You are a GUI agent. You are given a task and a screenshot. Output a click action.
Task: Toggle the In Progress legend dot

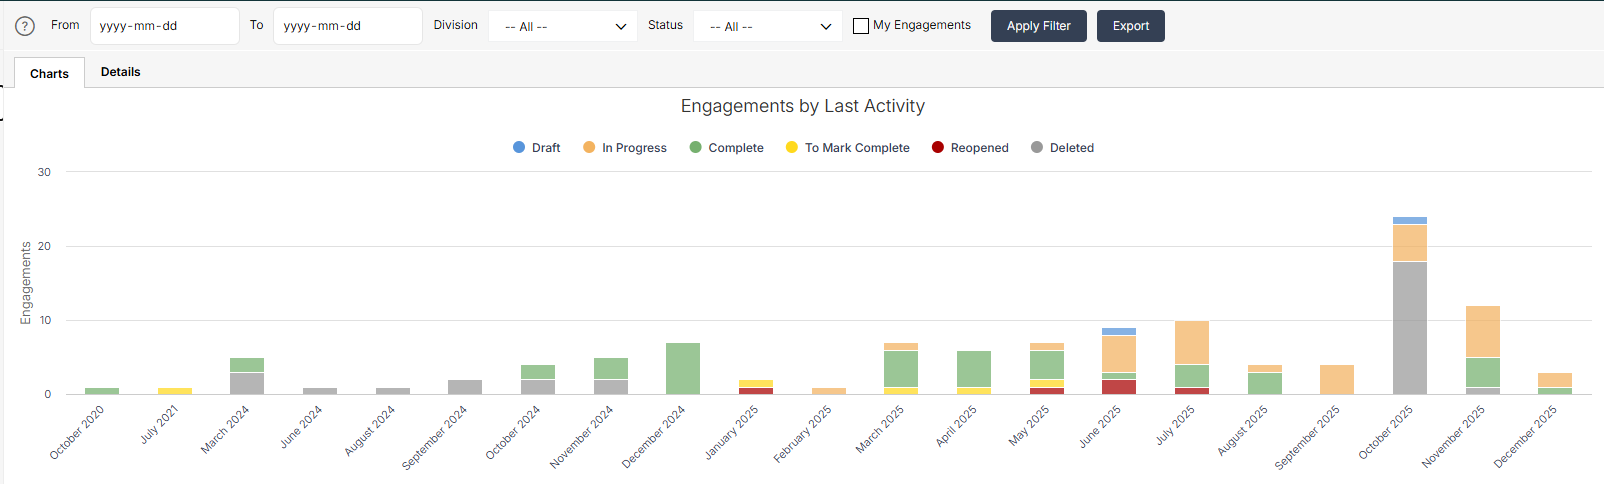[589, 147]
